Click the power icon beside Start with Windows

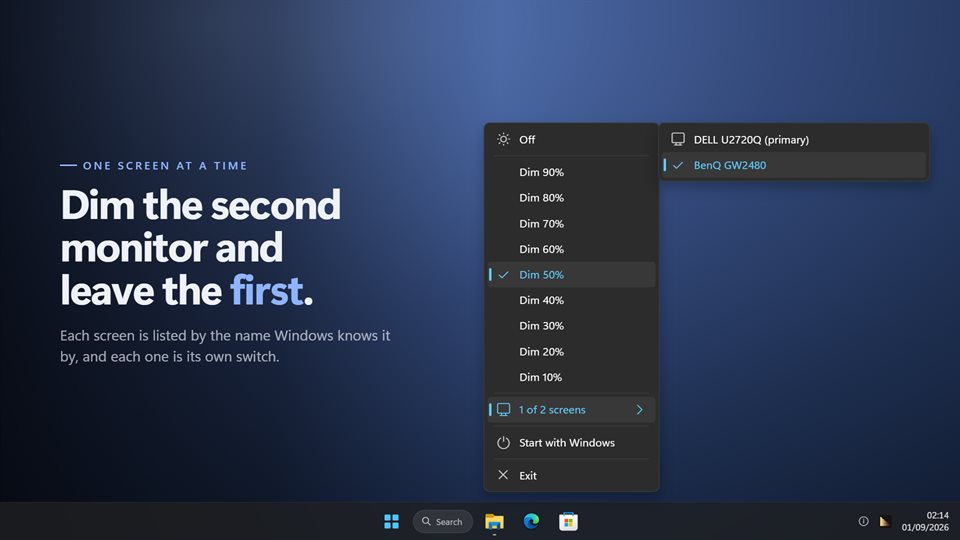pyautogui.click(x=503, y=443)
